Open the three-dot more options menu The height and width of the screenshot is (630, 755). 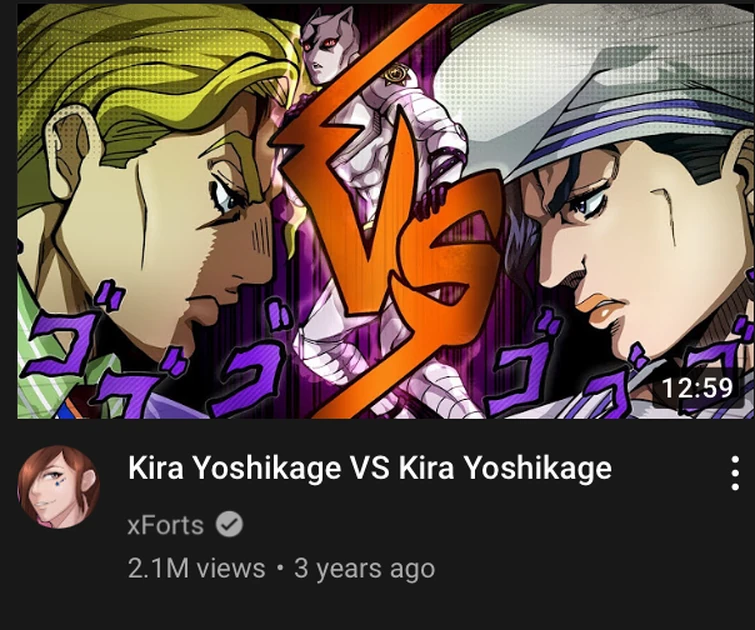[735, 472]
